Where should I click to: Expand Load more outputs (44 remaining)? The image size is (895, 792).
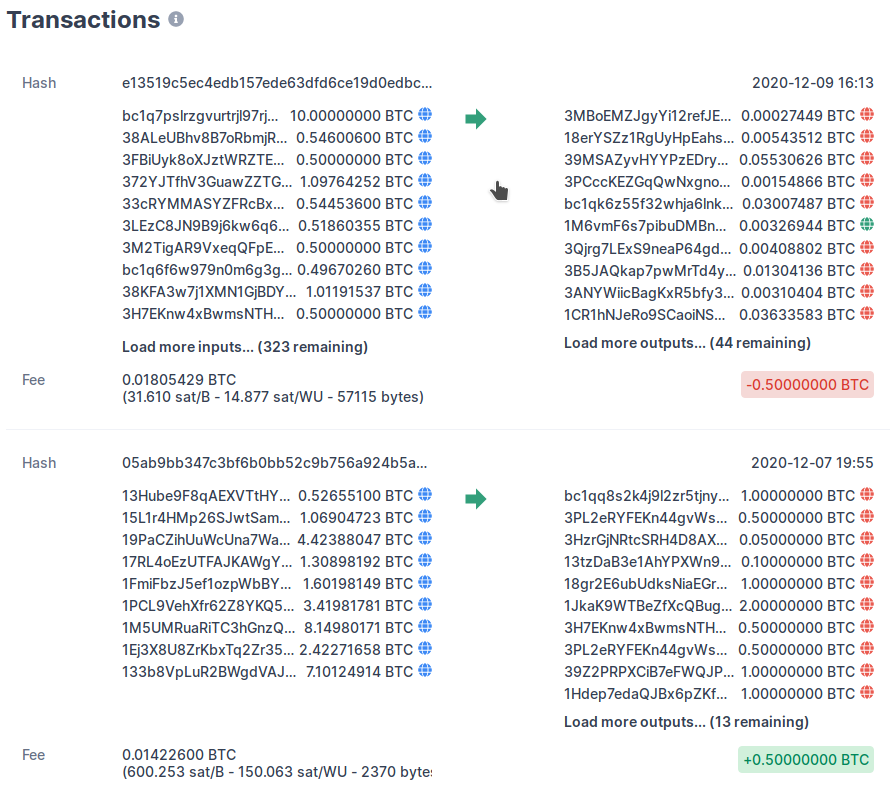(x=687, y=343)
